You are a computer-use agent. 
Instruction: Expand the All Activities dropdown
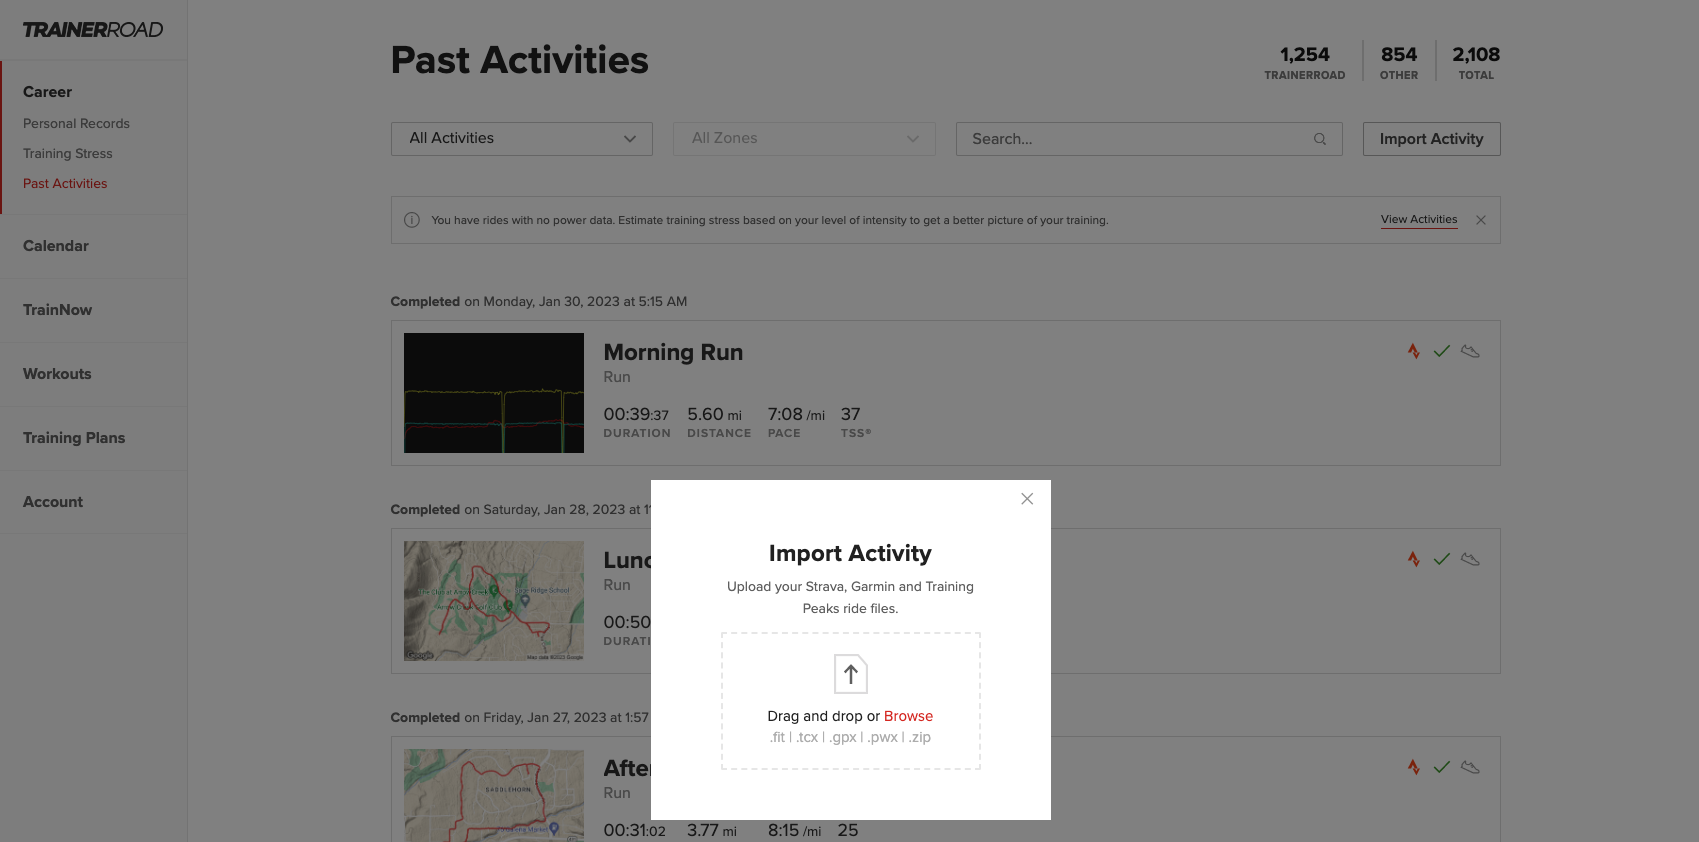[522, 139]
